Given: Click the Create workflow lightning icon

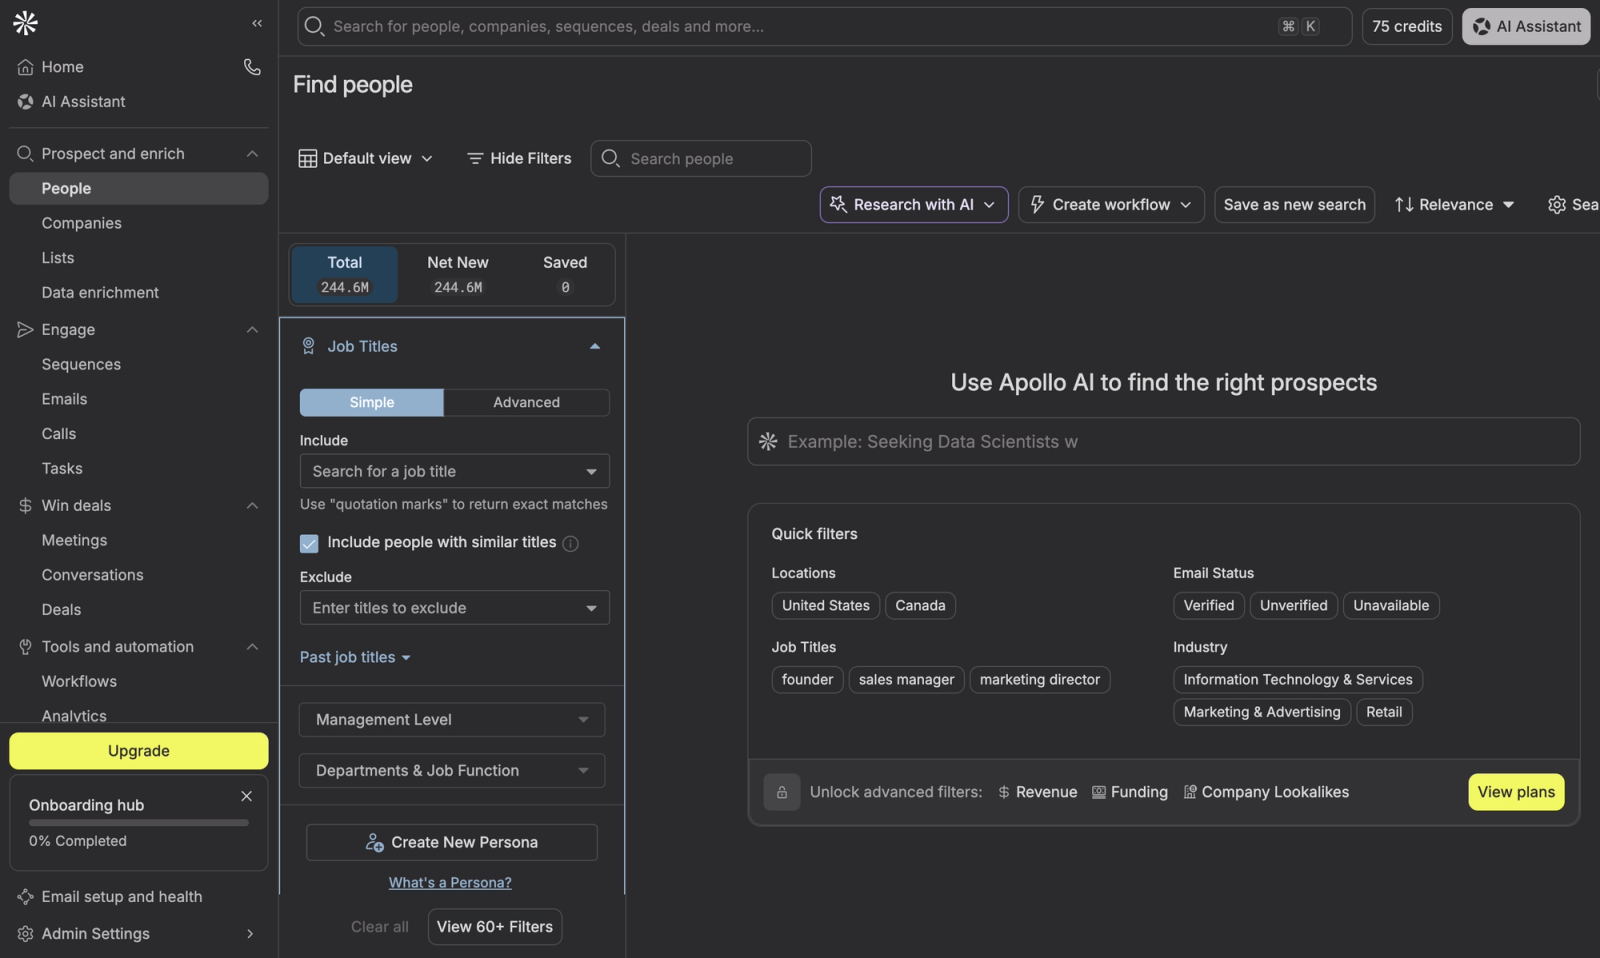Looking at the screenshot, I should click(x=1037, y=204).
